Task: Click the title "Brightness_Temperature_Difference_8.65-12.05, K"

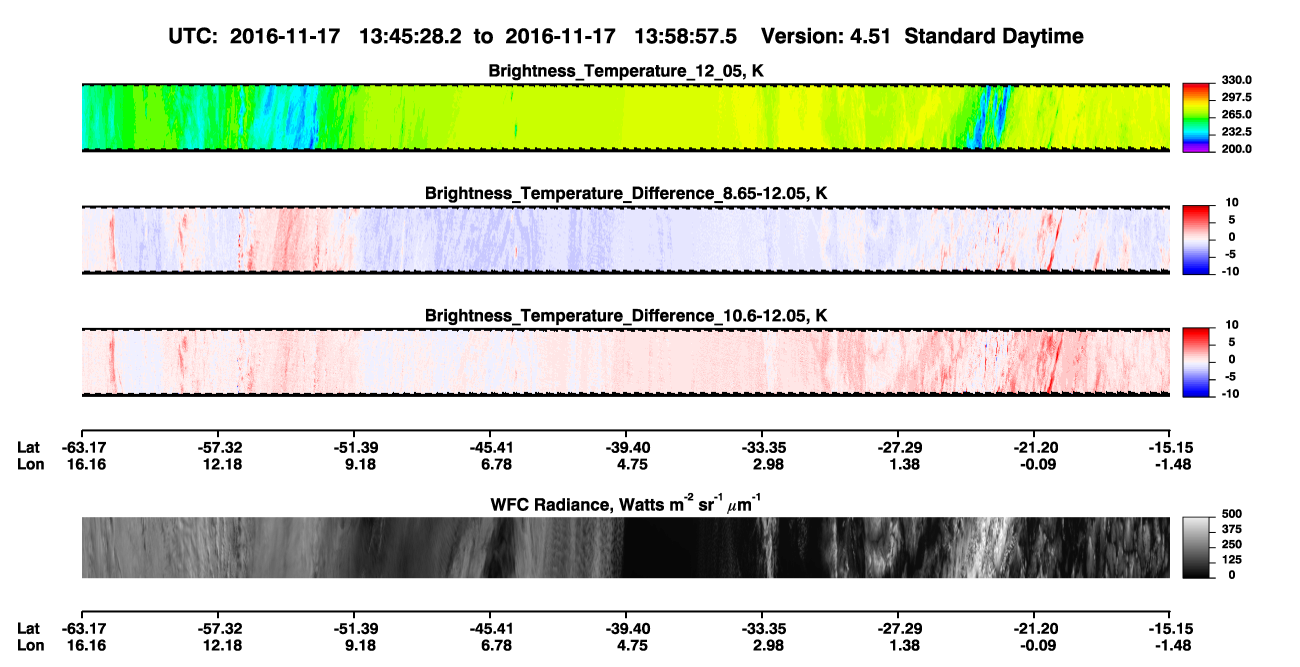Action: (626, 193)
